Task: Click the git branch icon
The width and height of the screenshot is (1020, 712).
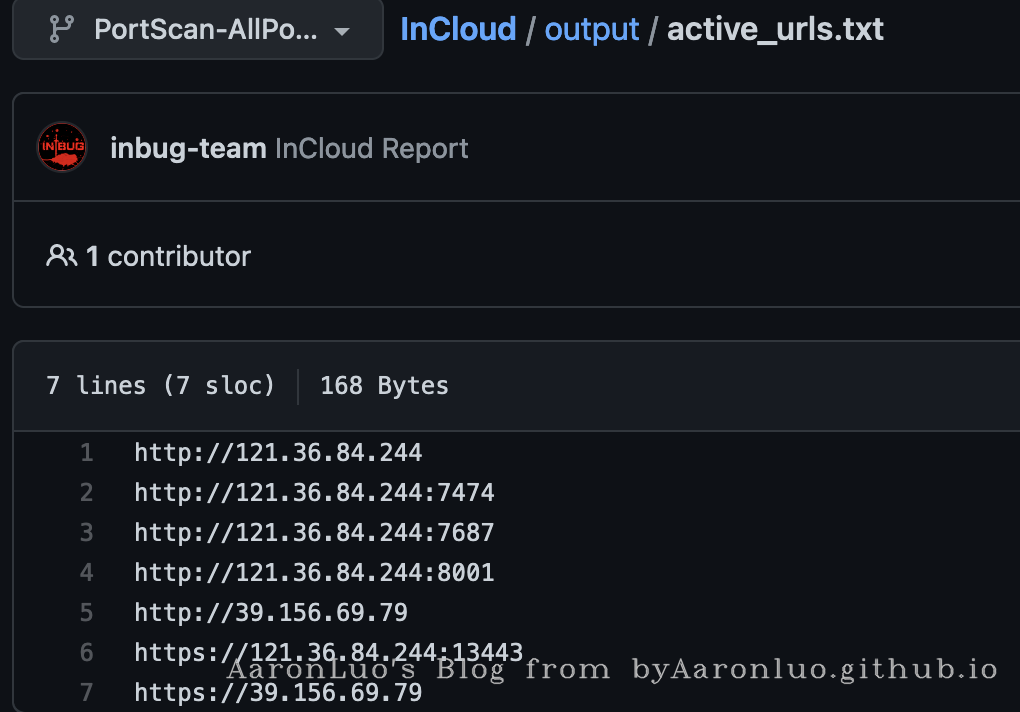Action: pyautogui.click(x=60, y=29)
